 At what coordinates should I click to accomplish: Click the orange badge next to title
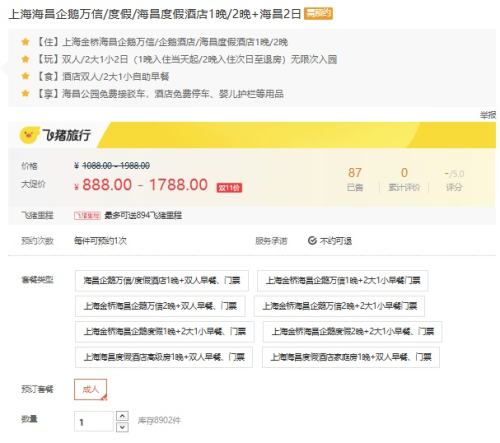click(x=318, y=14)
